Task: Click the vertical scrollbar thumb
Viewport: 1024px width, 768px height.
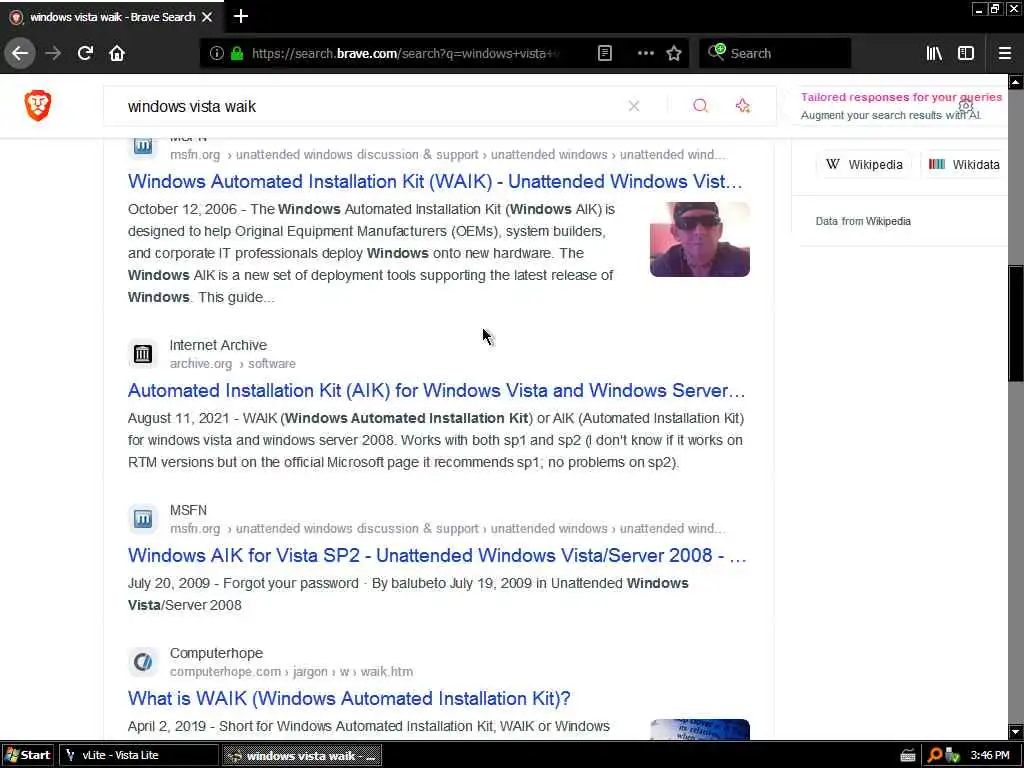Action: tap(1016, 323)
